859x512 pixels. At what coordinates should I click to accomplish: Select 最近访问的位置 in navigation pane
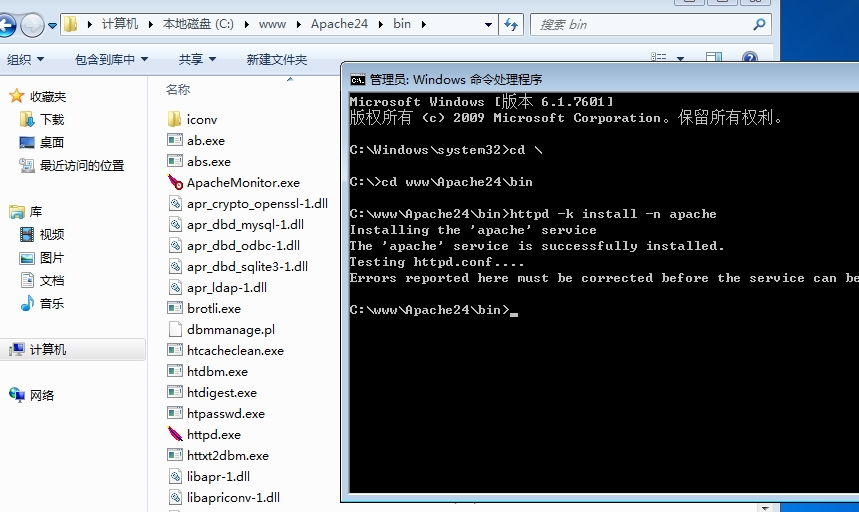tap(82, 165)
